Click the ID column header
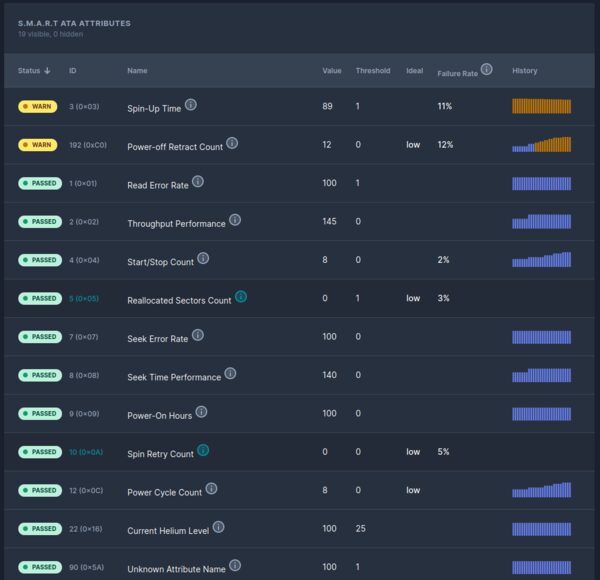 point(73,71)
